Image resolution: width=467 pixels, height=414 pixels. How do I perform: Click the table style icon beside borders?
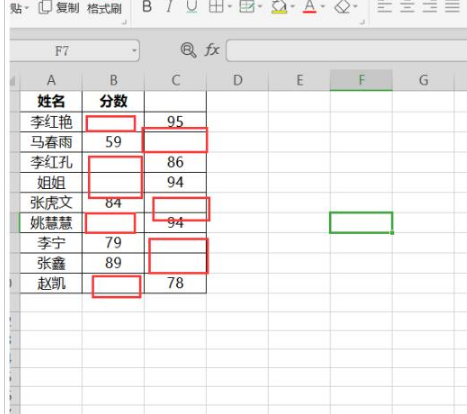(247, 7)
